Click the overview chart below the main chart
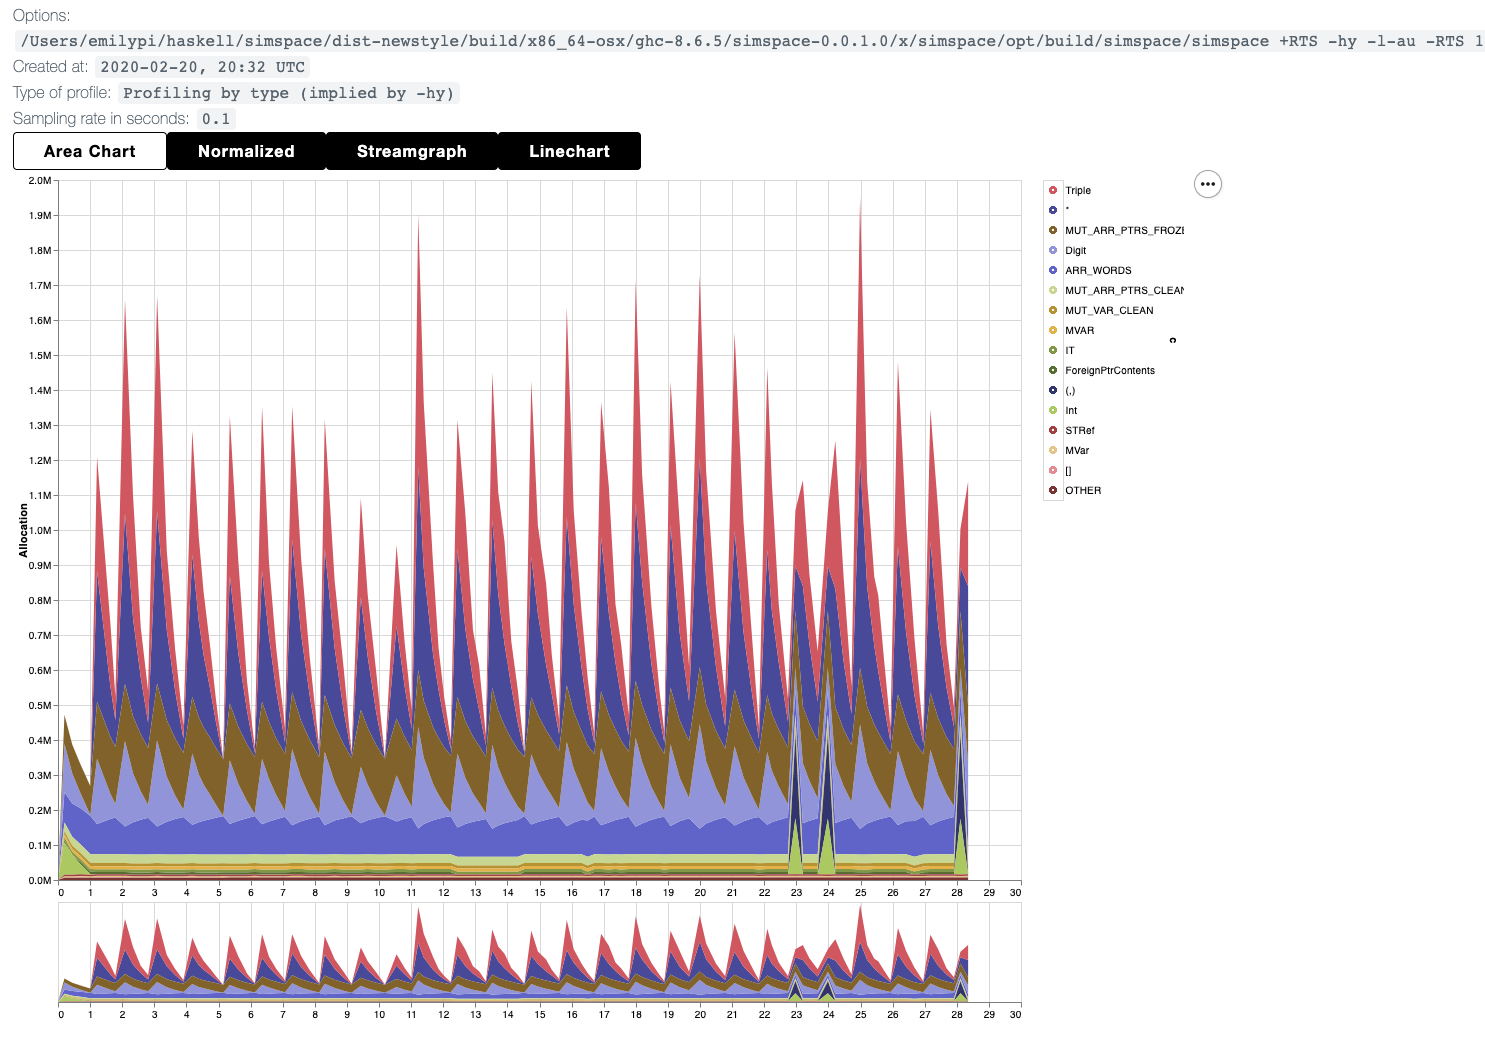Viewport: 1485px width, 1049px height. click(x=540, y=955)
